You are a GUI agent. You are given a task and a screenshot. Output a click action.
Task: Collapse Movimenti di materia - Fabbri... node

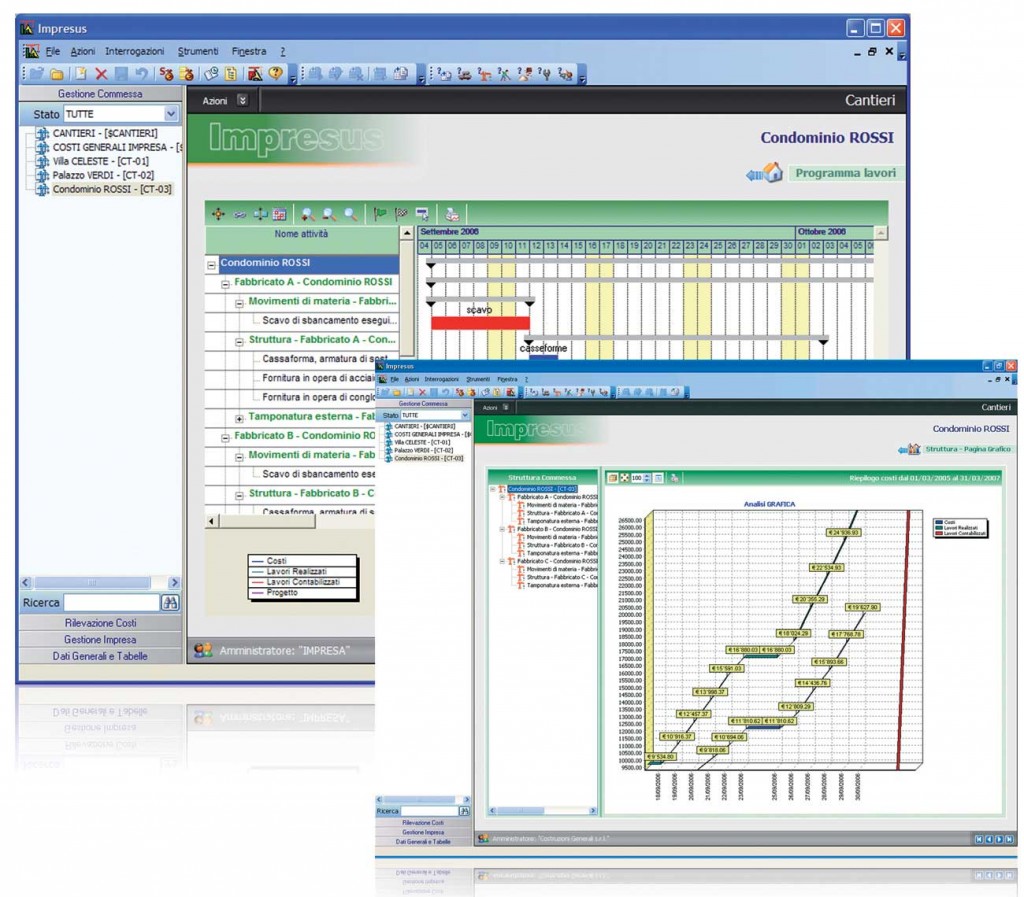point(239,304)
